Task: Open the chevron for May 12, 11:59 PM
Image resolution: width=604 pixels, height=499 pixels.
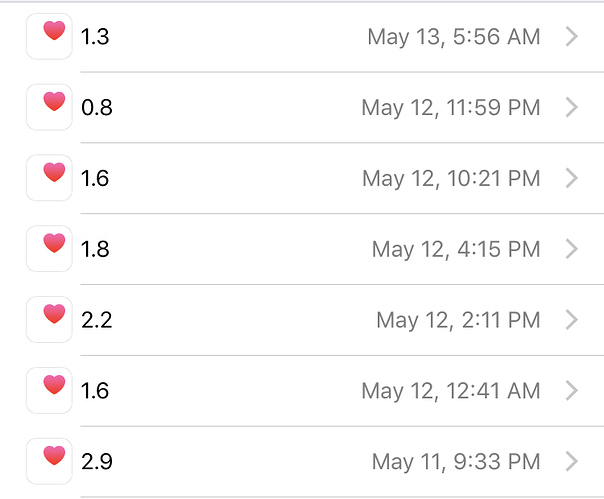Action: [572, 107]
